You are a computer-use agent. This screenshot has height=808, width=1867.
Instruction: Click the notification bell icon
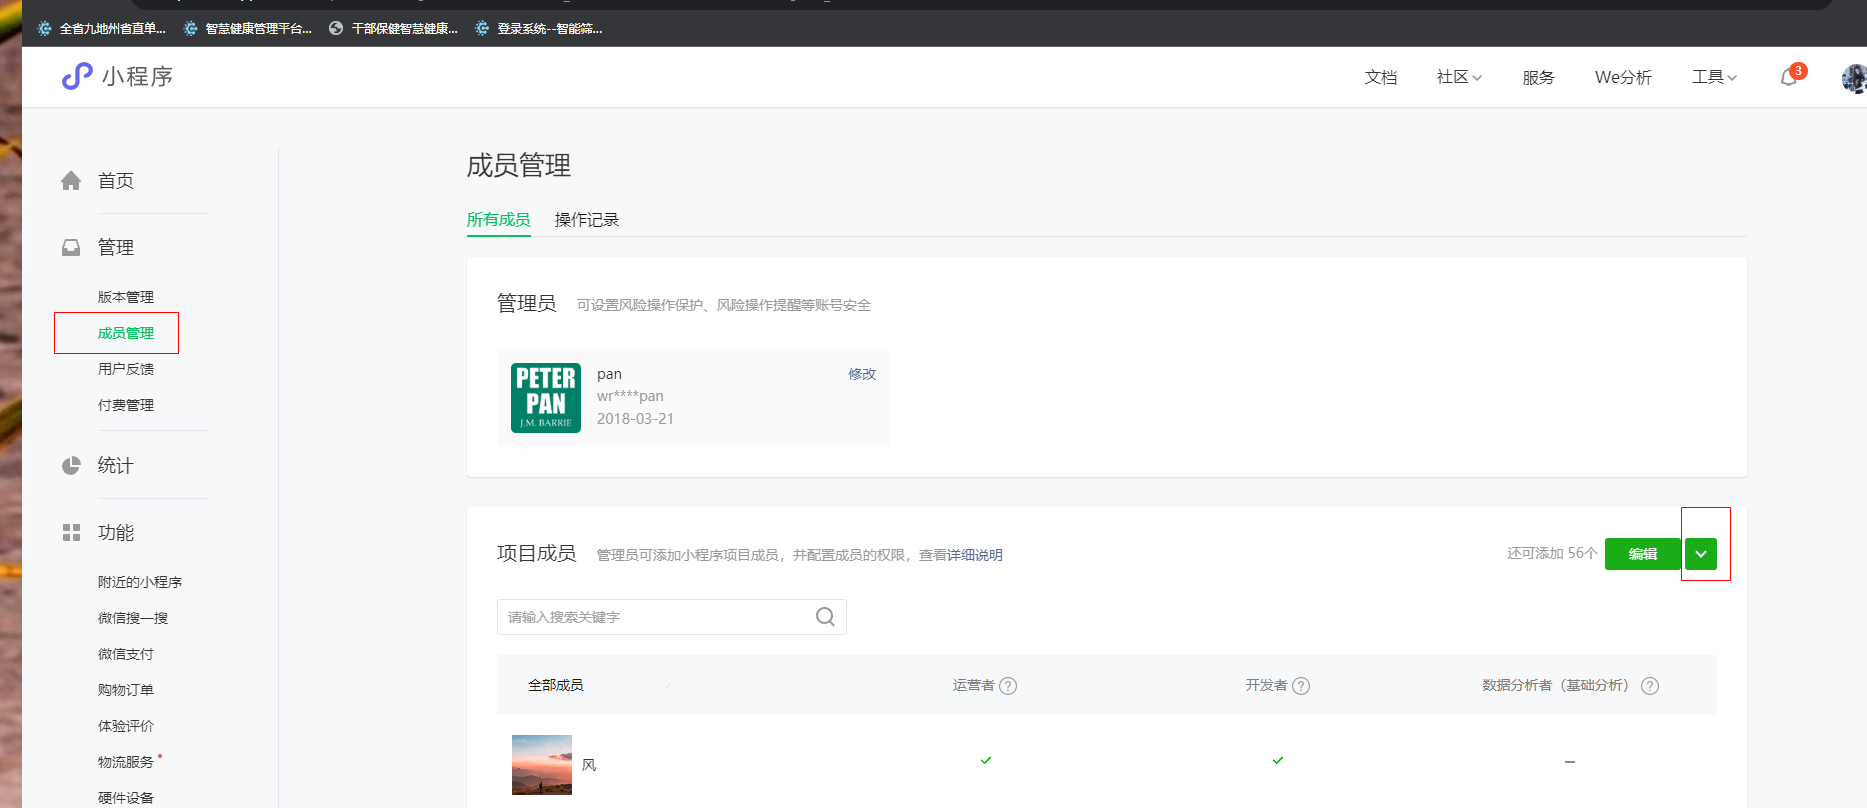click(x=1789, y=77)
